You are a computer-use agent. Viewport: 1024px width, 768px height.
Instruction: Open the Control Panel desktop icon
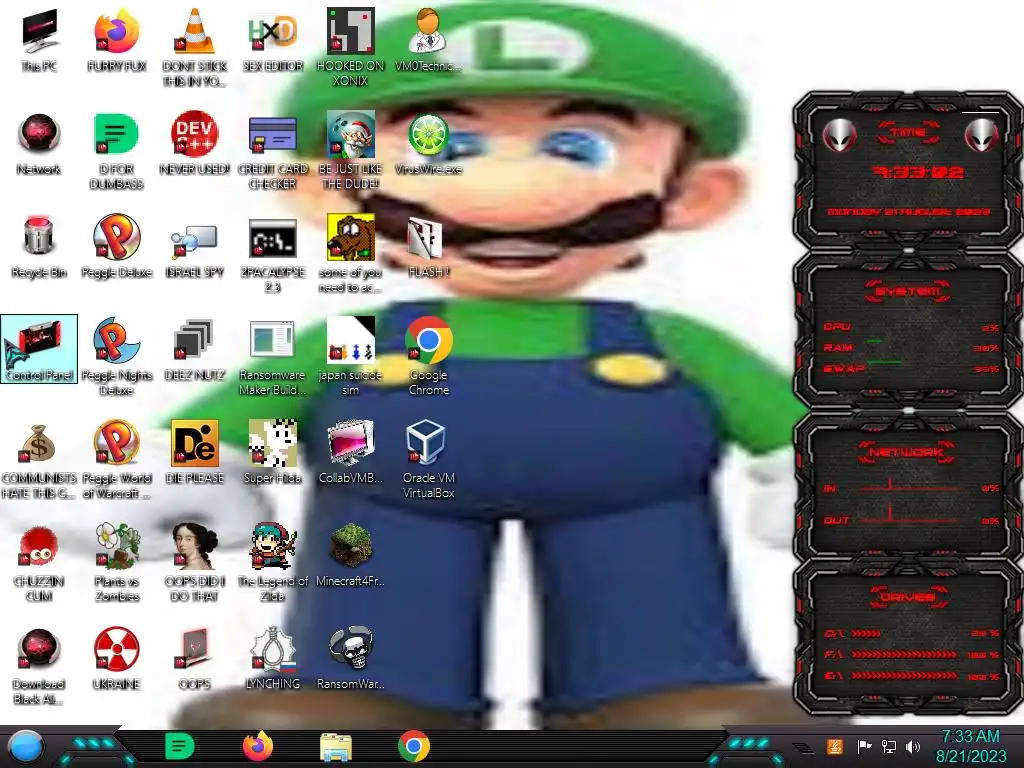point(39,349)
